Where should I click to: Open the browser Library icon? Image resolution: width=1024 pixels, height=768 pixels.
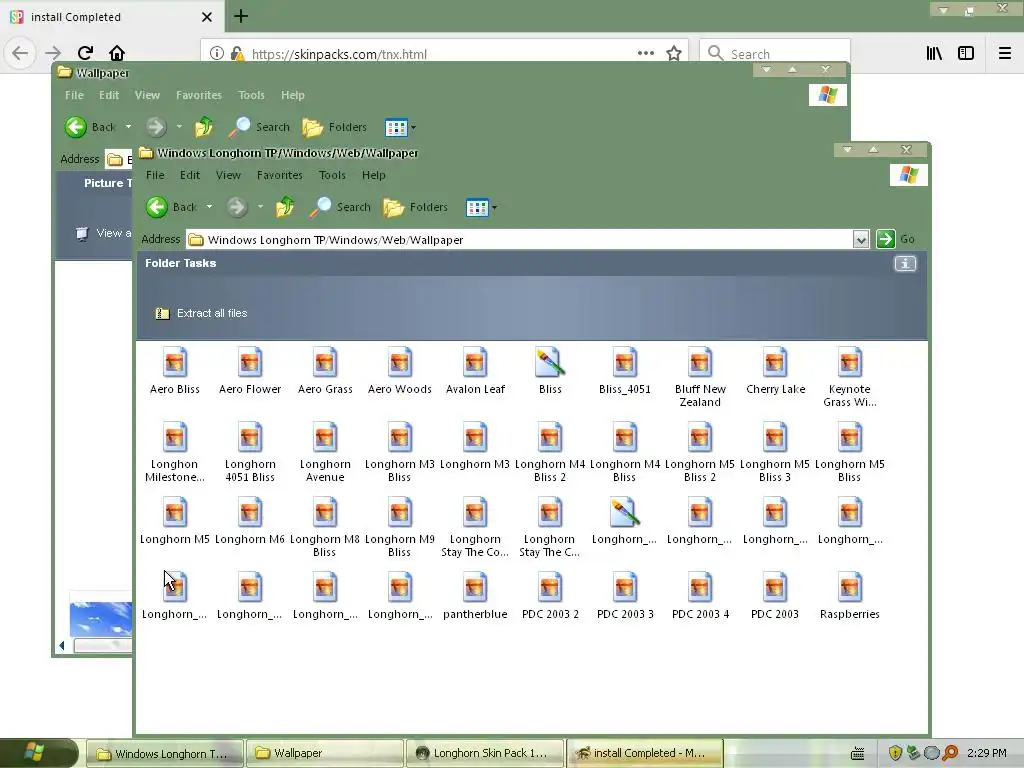(934, 54)
